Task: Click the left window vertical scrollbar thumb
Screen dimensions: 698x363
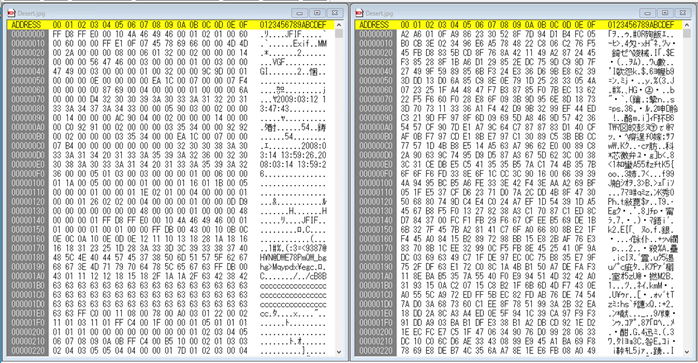Action: coord(339,34)
